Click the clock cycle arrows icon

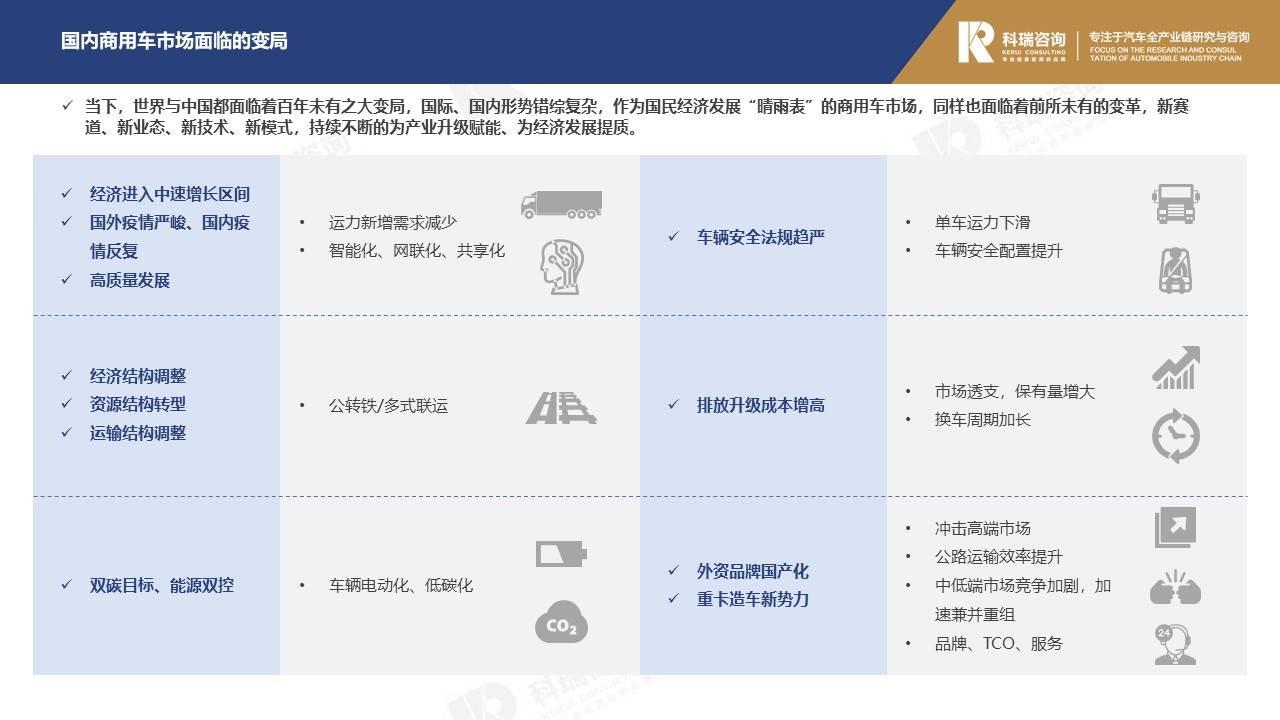[1176, 437]
